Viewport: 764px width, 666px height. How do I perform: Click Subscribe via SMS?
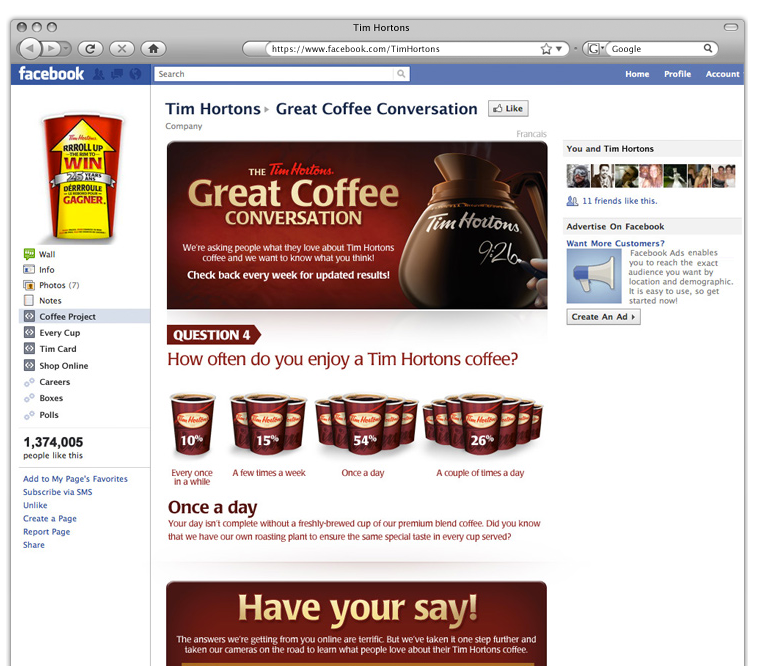tap(57, 493)
